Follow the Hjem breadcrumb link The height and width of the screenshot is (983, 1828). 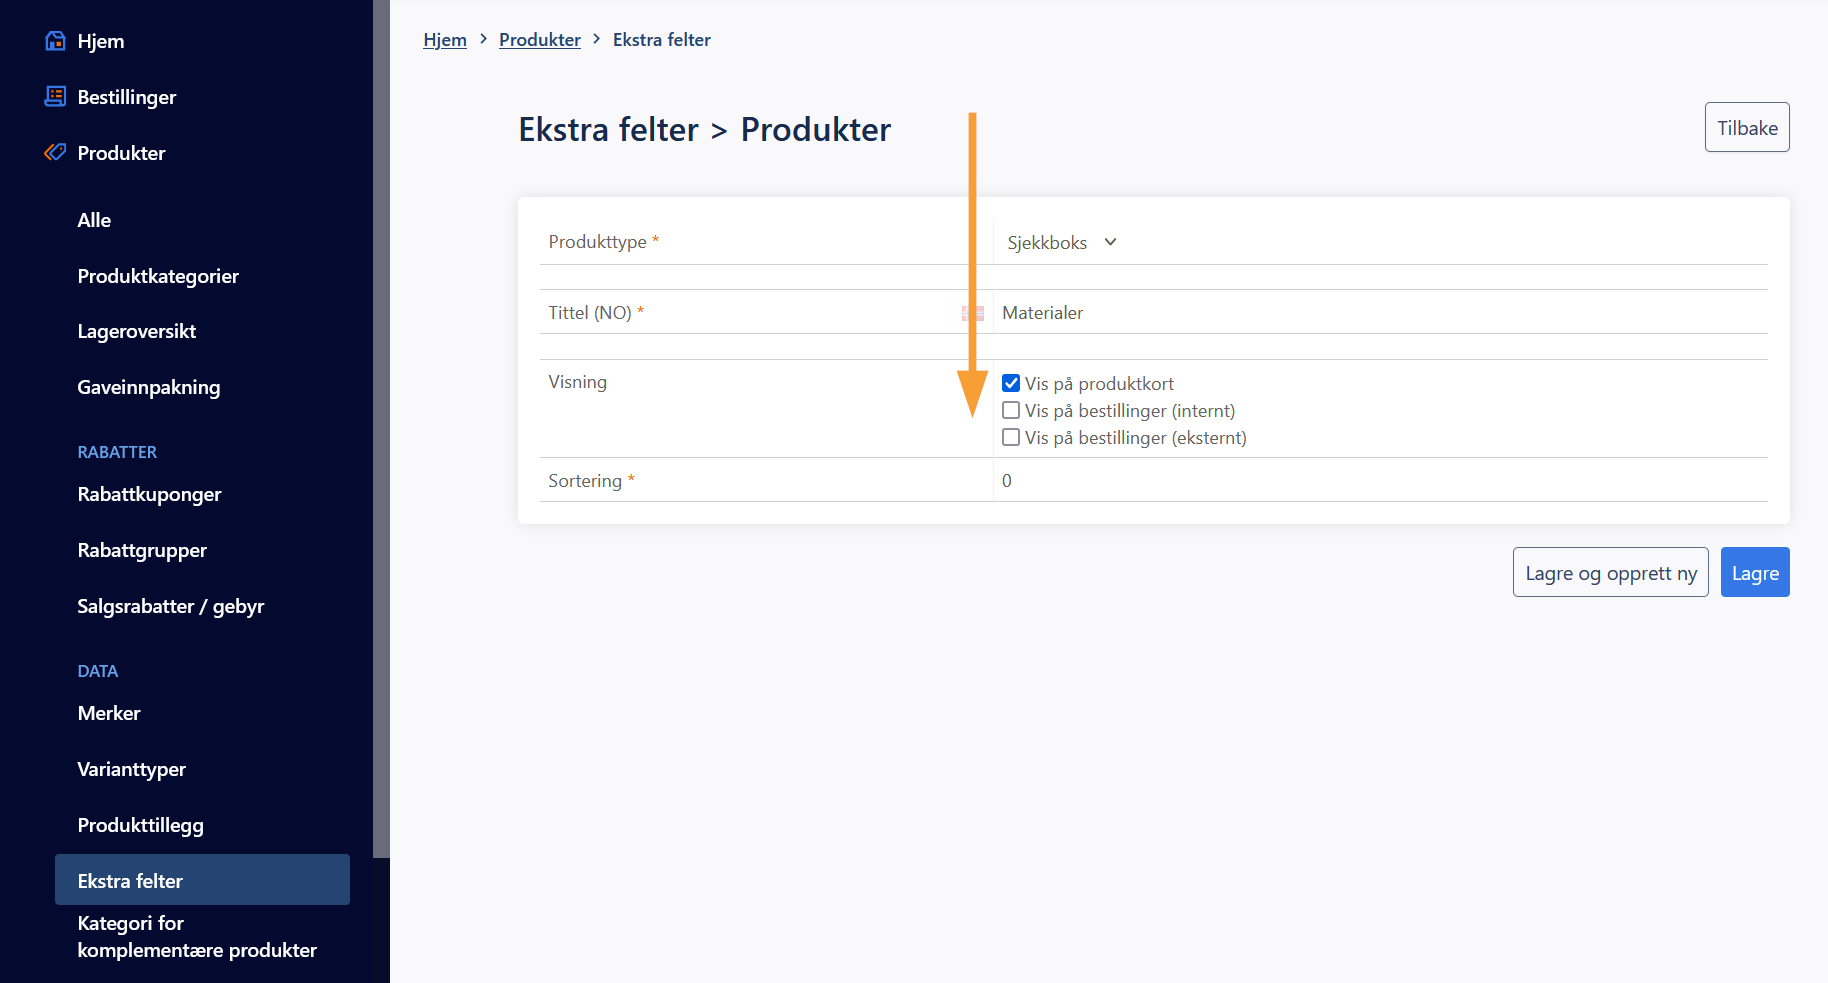[445, 40]
